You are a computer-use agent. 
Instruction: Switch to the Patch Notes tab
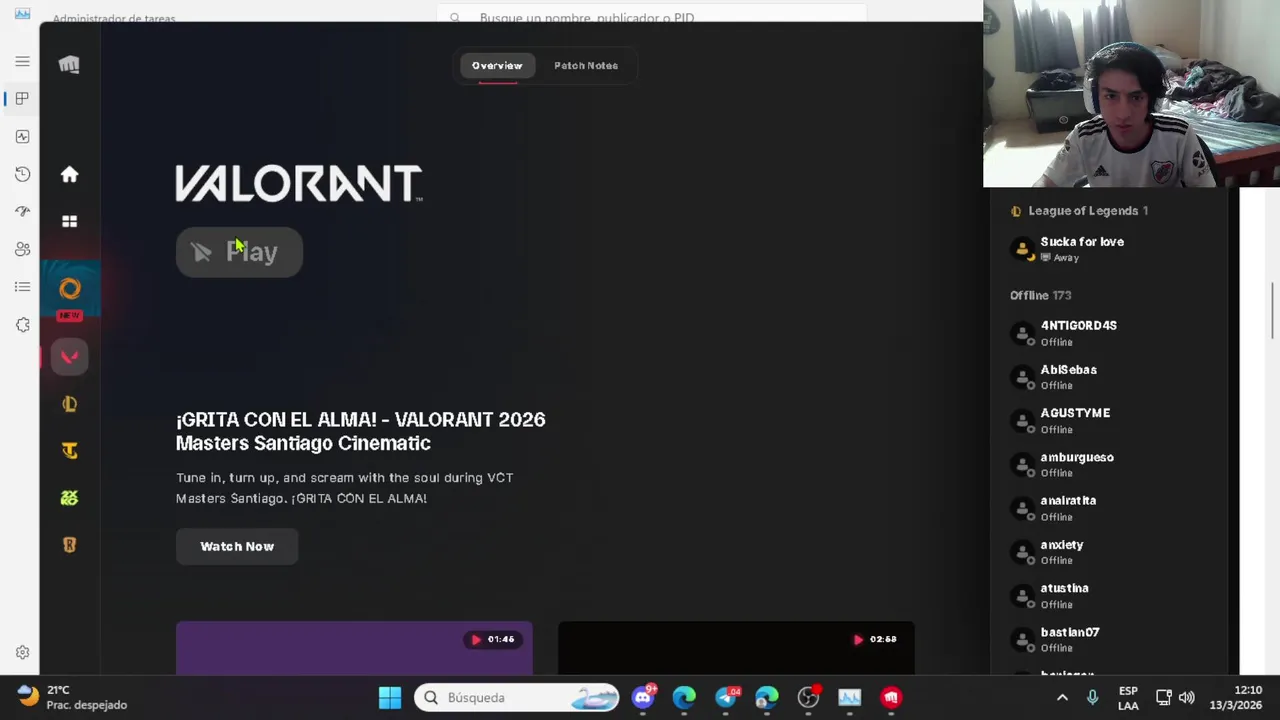coord(586,66)
